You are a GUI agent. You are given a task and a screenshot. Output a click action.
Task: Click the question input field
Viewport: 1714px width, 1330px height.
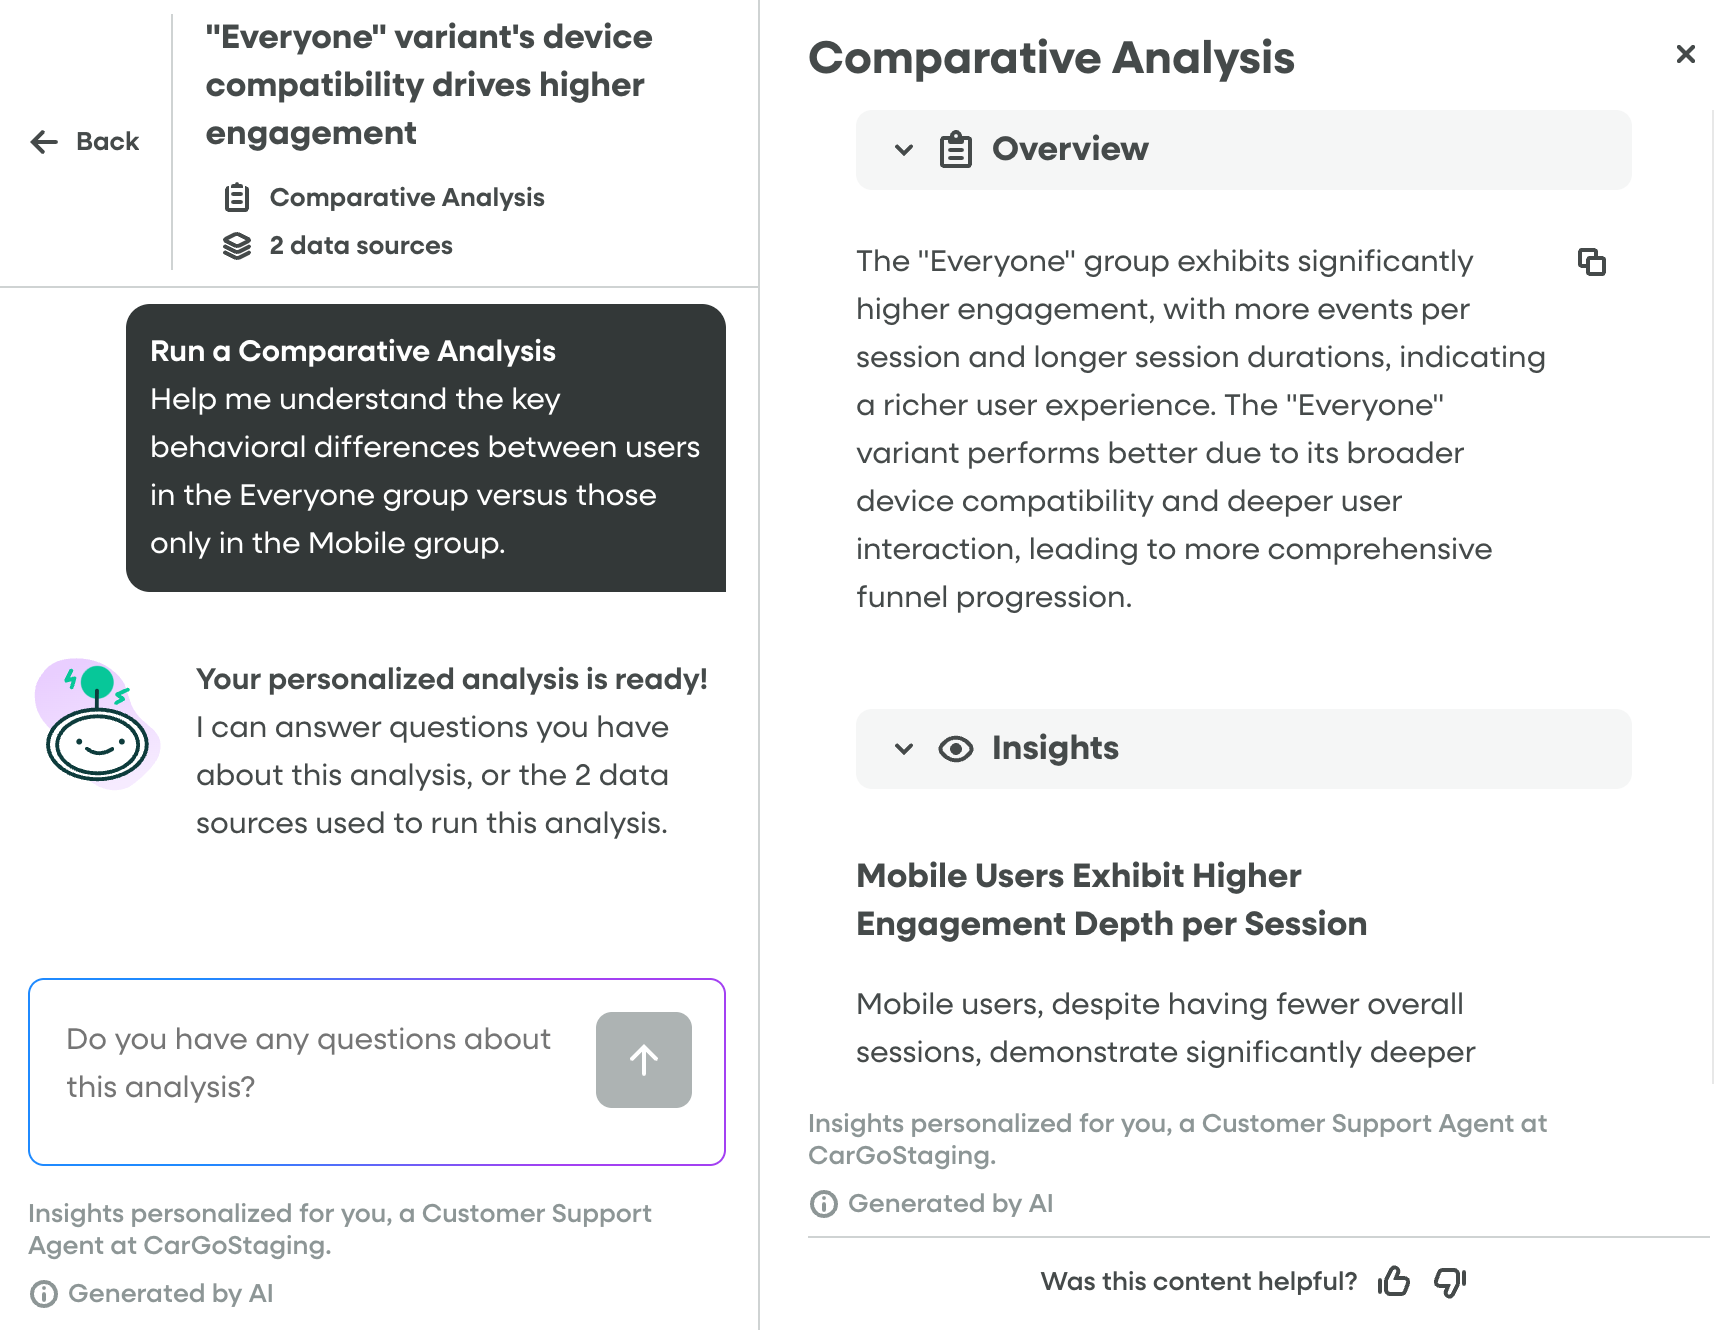[310, 1063]
